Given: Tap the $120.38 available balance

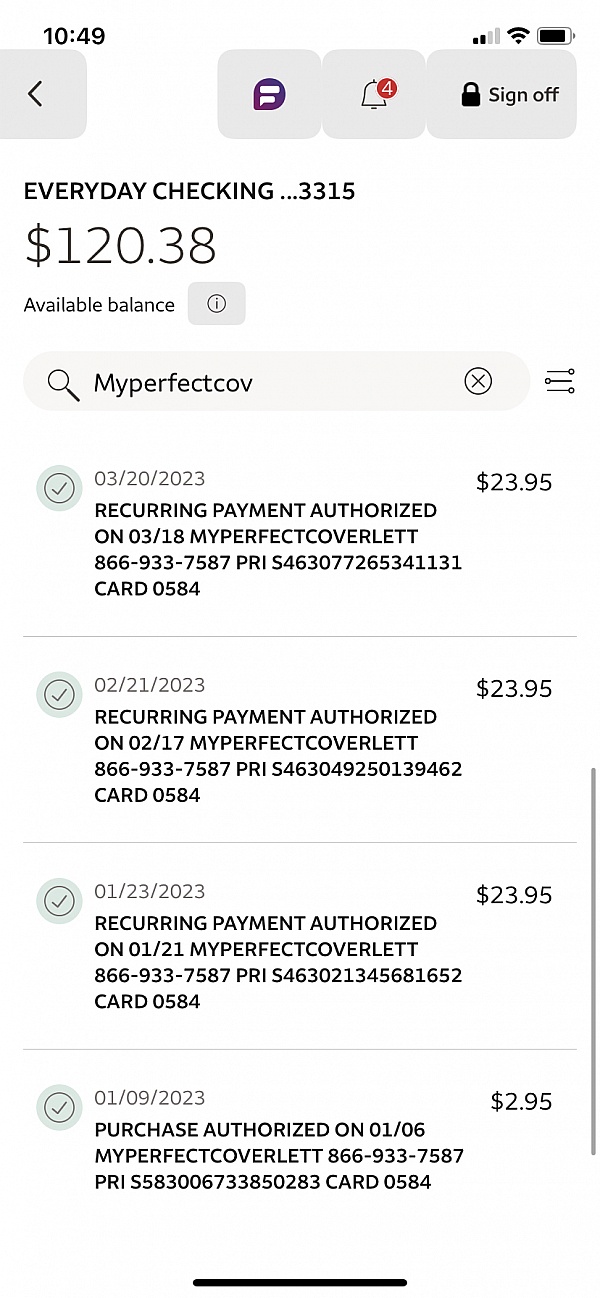Looking at the screenshot, I should pyautogui.click(x=120, y=246).
